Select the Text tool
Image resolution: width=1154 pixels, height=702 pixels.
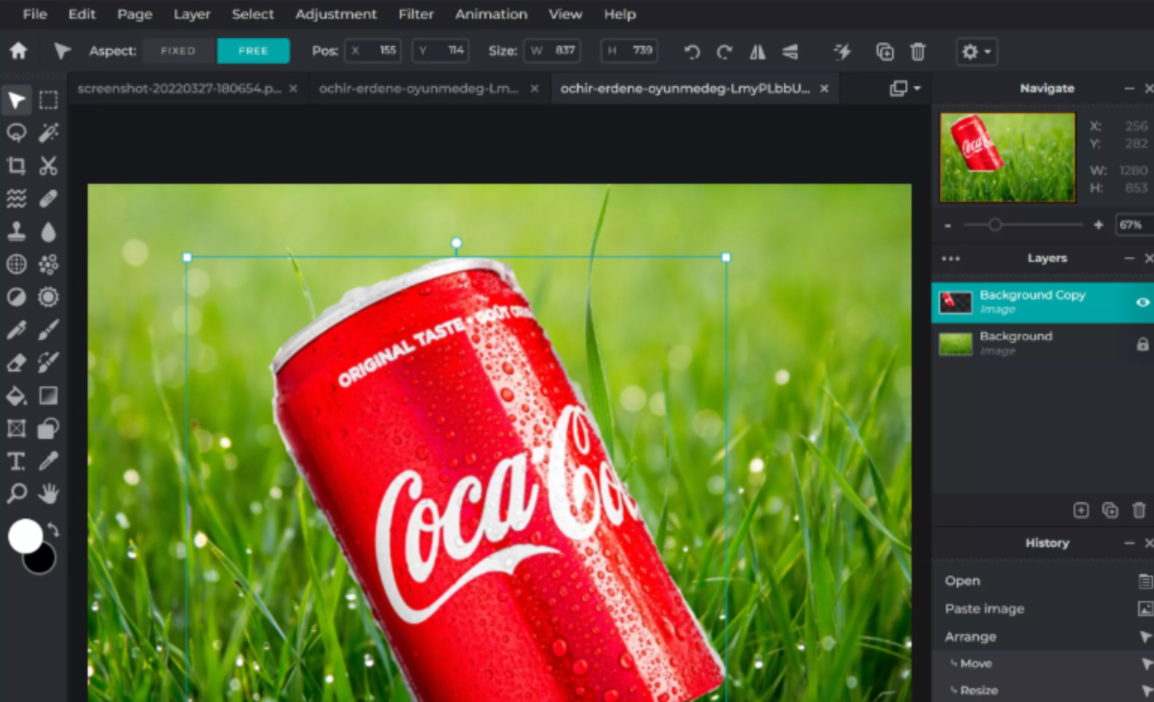(17, 462)
